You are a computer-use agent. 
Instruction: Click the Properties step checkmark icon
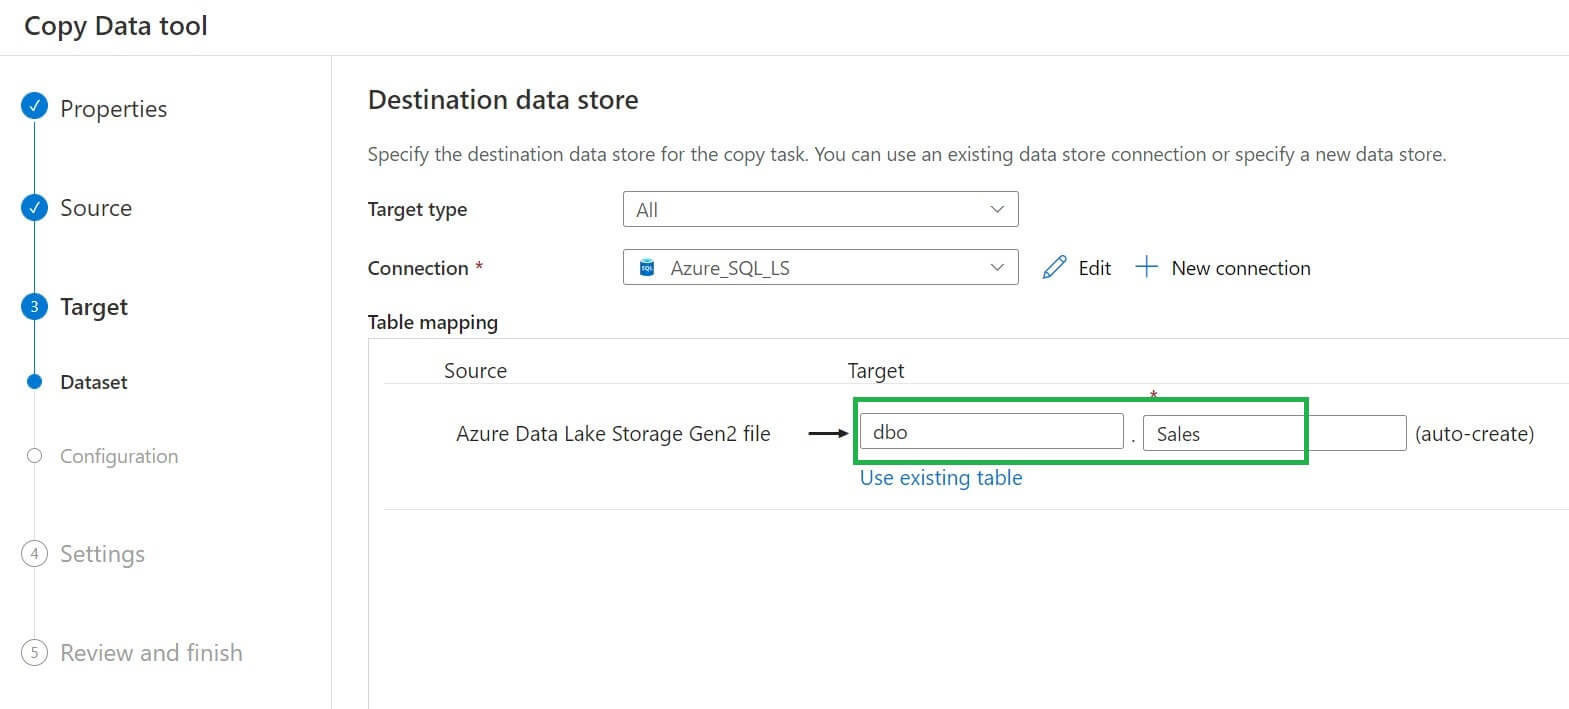point(34,106)
